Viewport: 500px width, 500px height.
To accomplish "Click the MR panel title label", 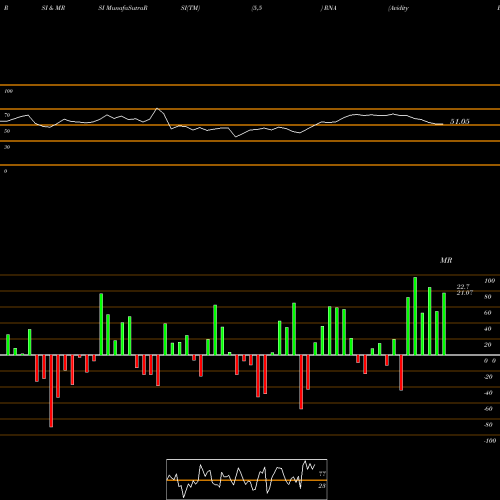I will coord(446,260).
